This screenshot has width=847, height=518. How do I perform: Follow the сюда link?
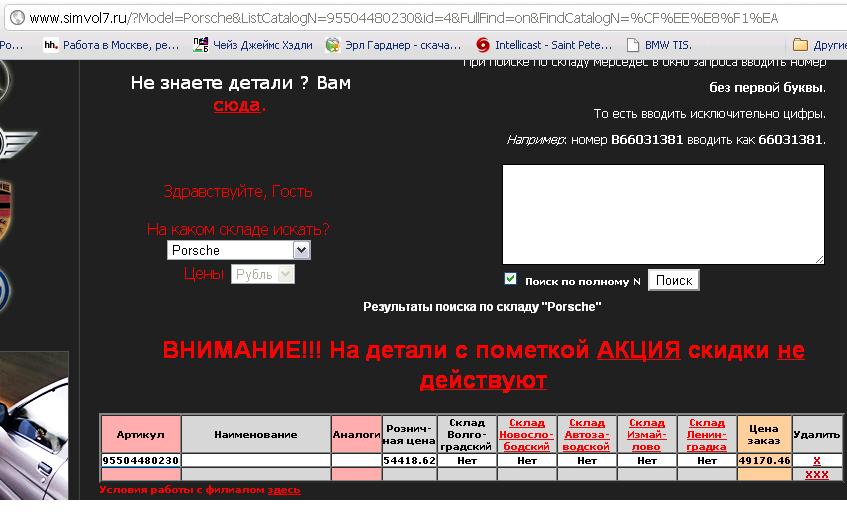237,105
